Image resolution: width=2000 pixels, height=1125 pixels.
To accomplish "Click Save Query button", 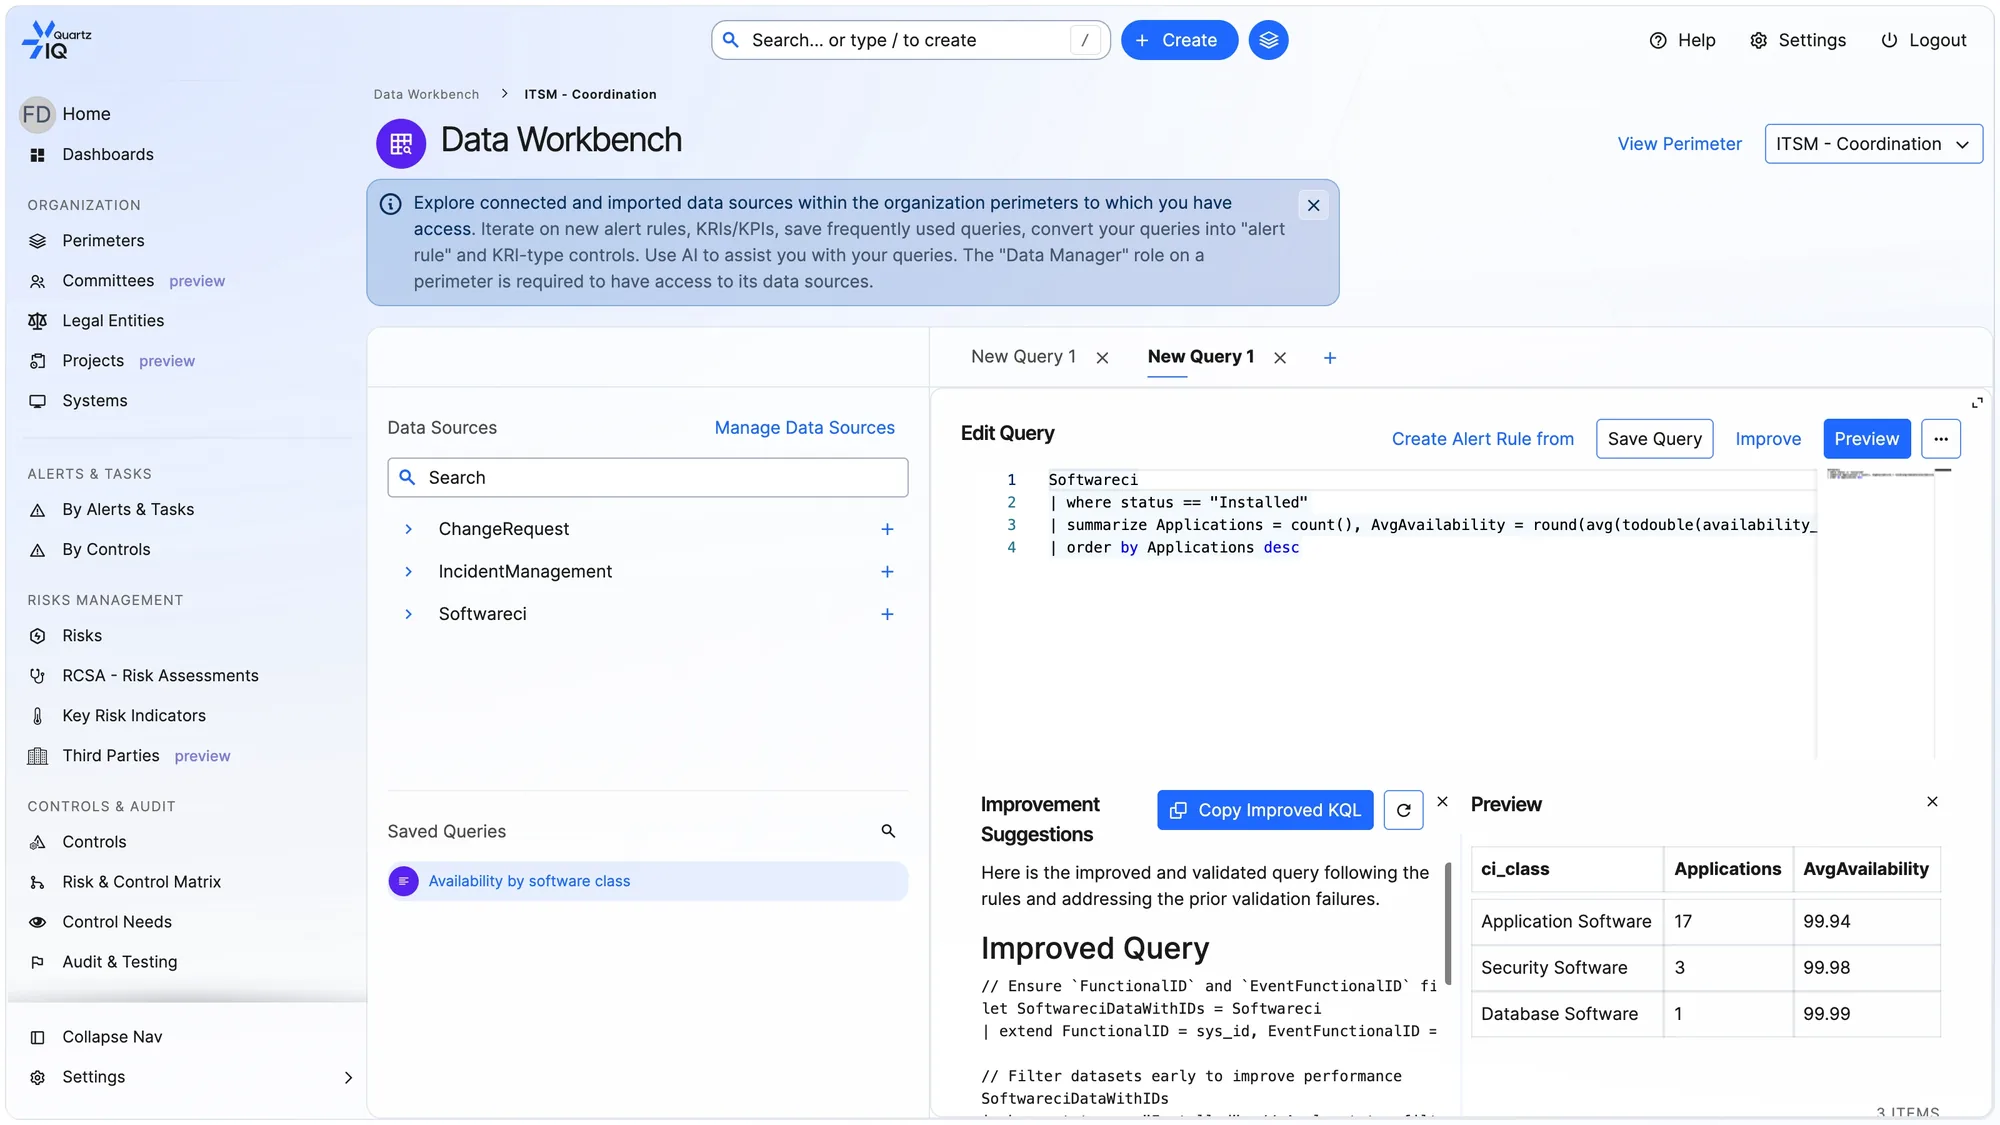I will pyautogui.click(x=1654, y=438).
